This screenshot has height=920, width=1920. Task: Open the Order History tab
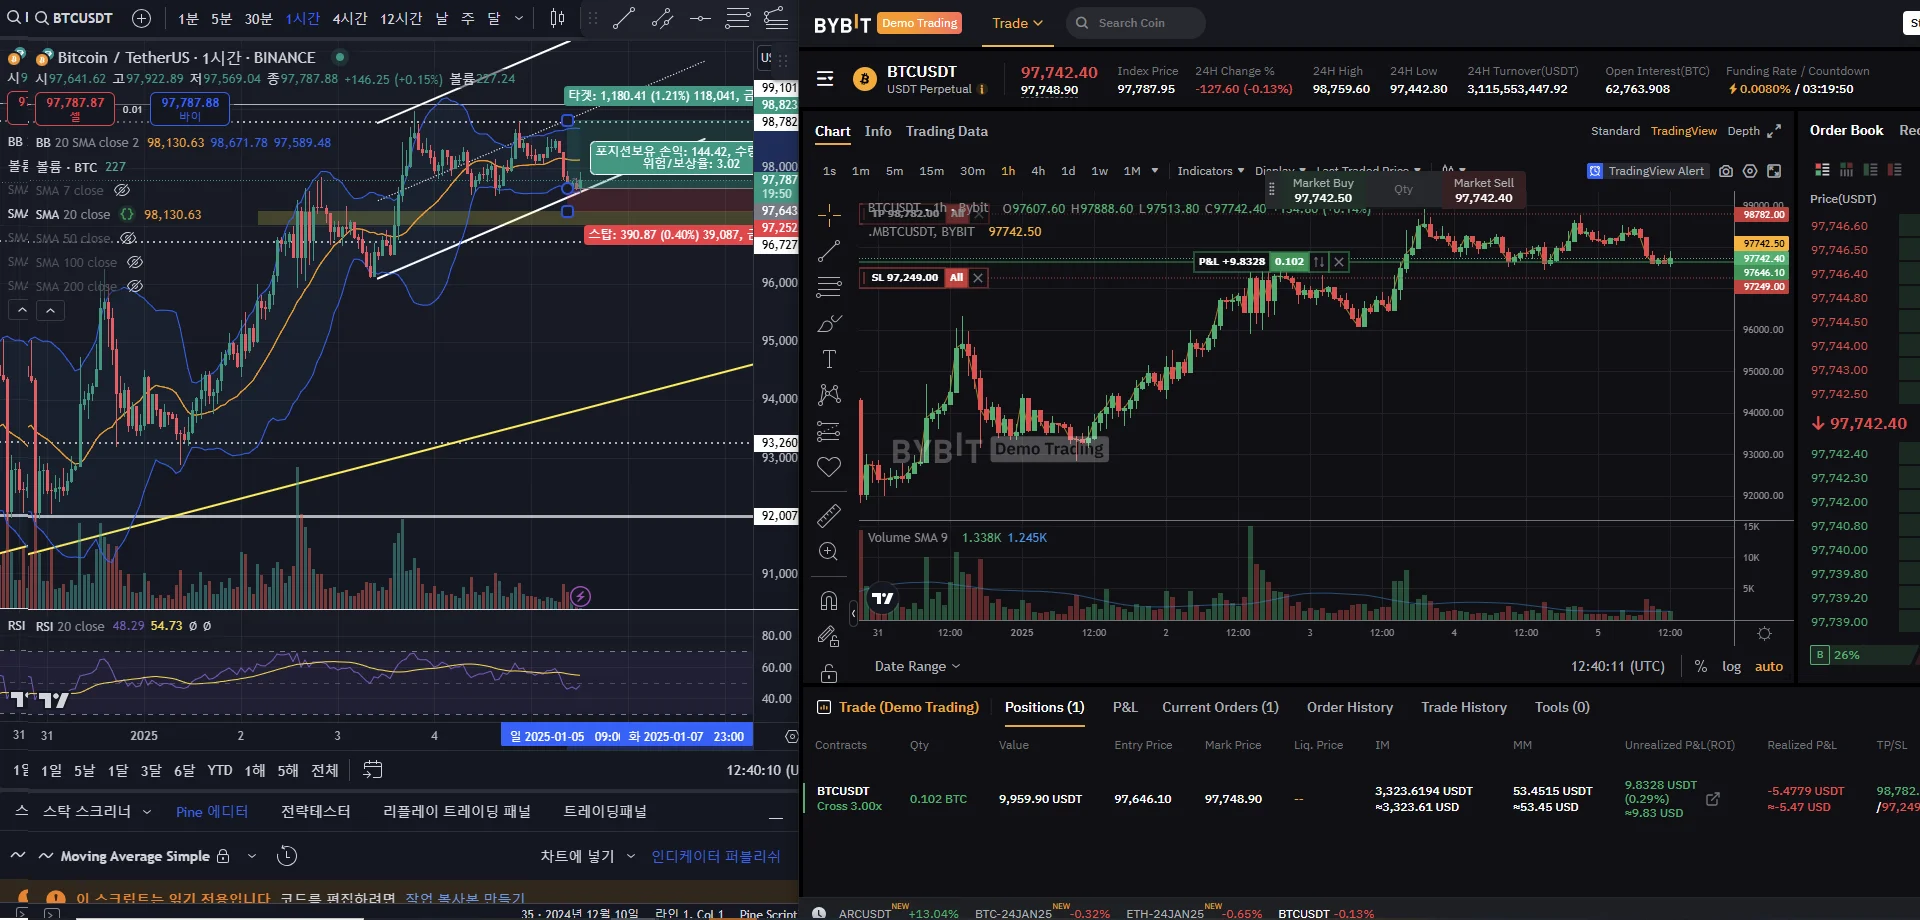(x=1349, y=707)
